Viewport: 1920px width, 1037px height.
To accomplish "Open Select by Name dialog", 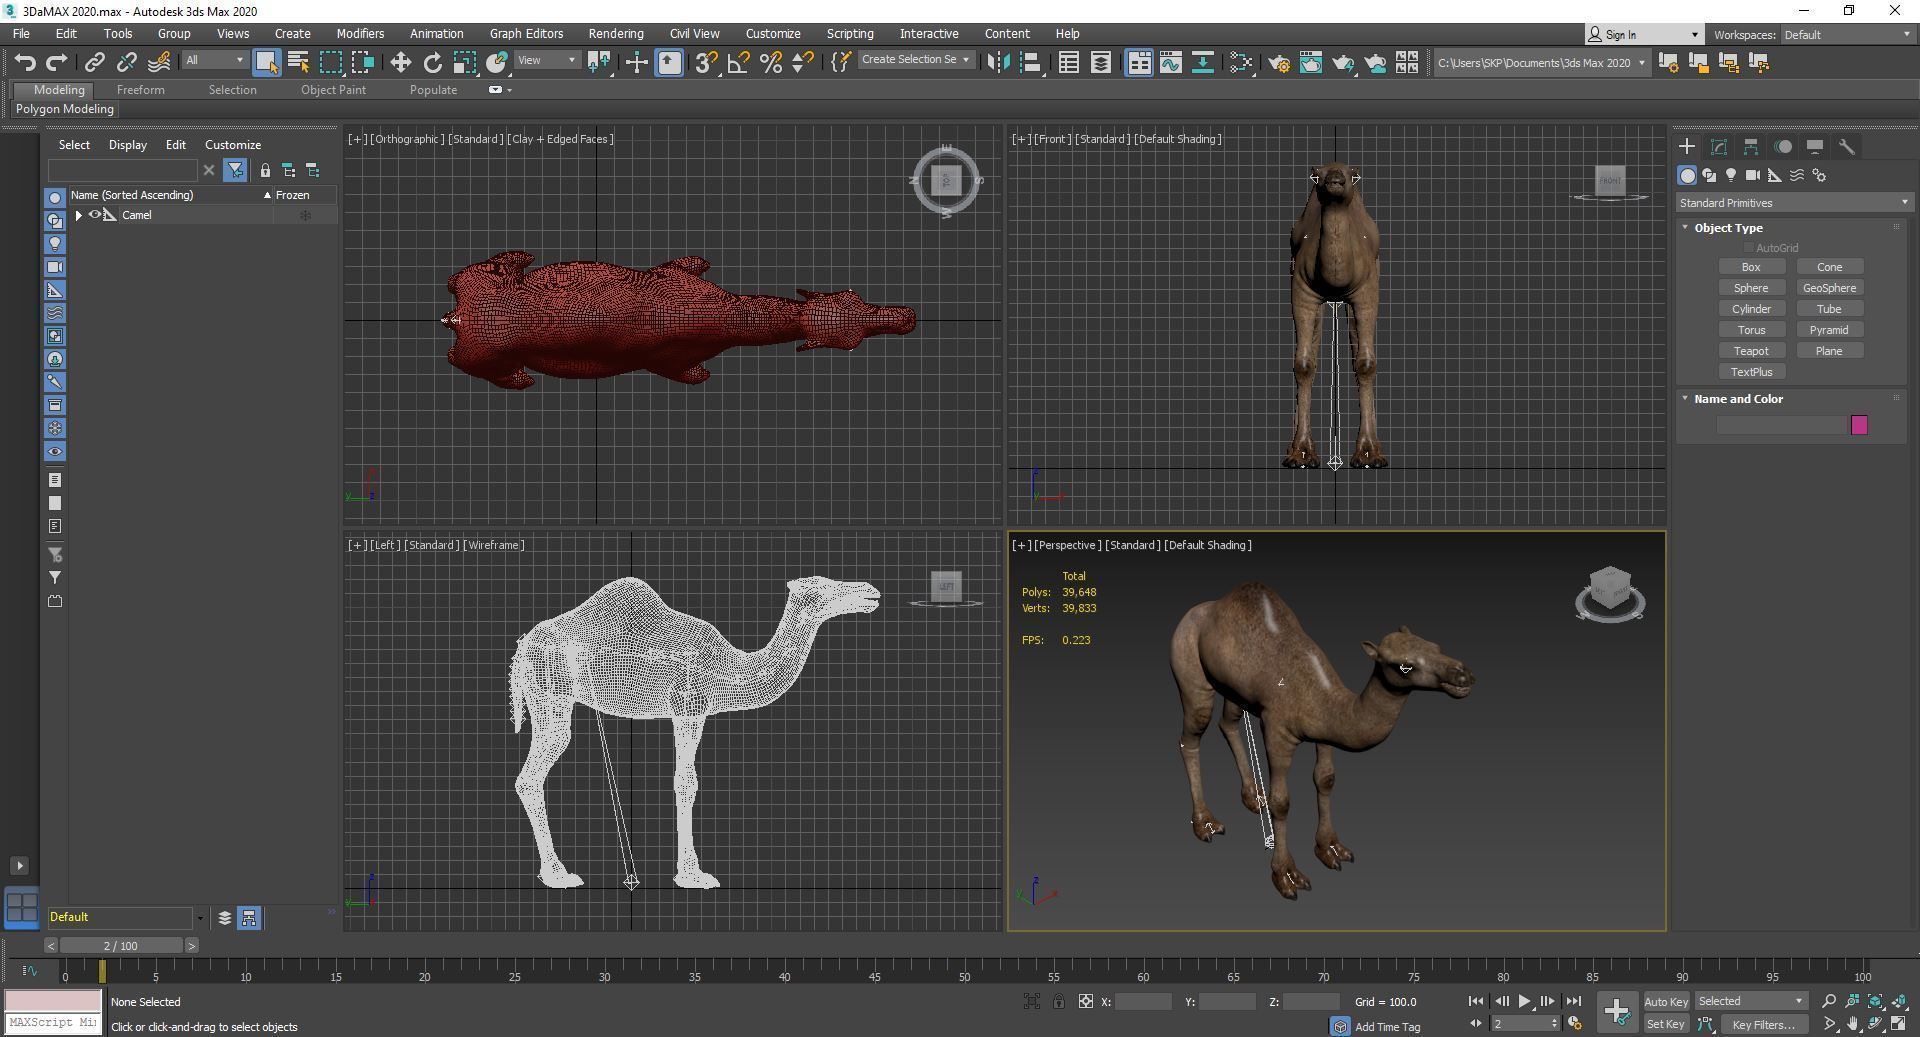I will tap(298, 62).
